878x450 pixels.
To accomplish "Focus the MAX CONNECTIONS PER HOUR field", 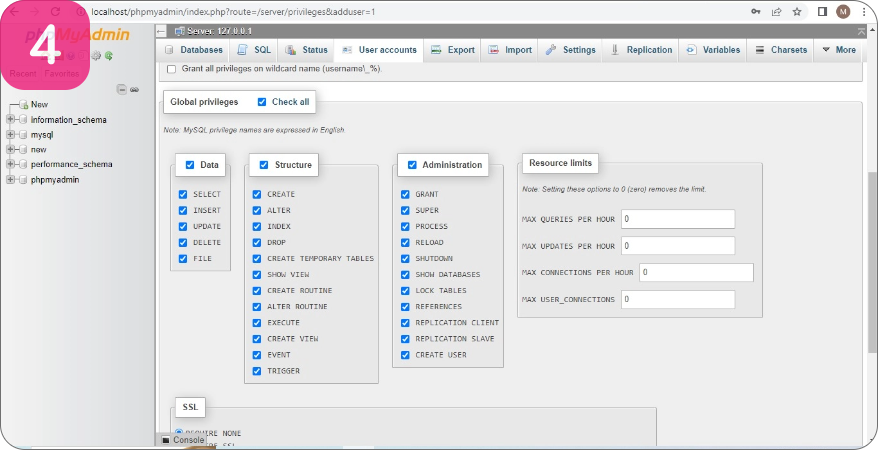I will coord(696,273).
